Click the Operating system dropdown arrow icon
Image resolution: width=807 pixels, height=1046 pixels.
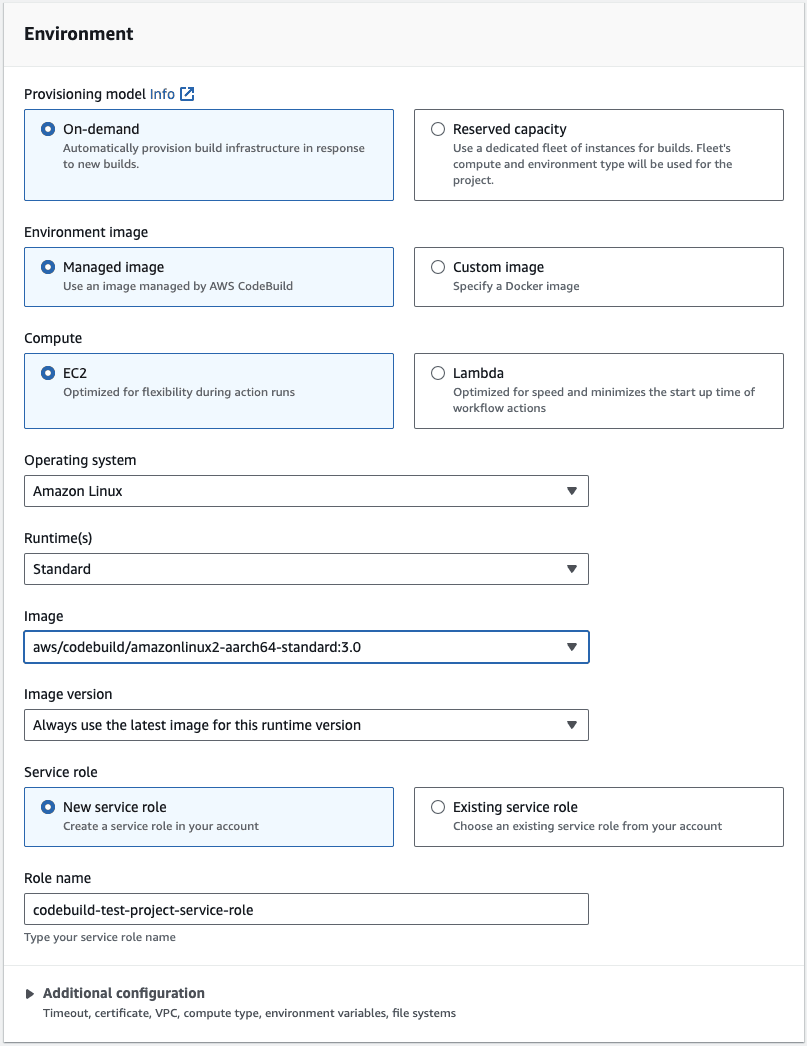point(572,491)
